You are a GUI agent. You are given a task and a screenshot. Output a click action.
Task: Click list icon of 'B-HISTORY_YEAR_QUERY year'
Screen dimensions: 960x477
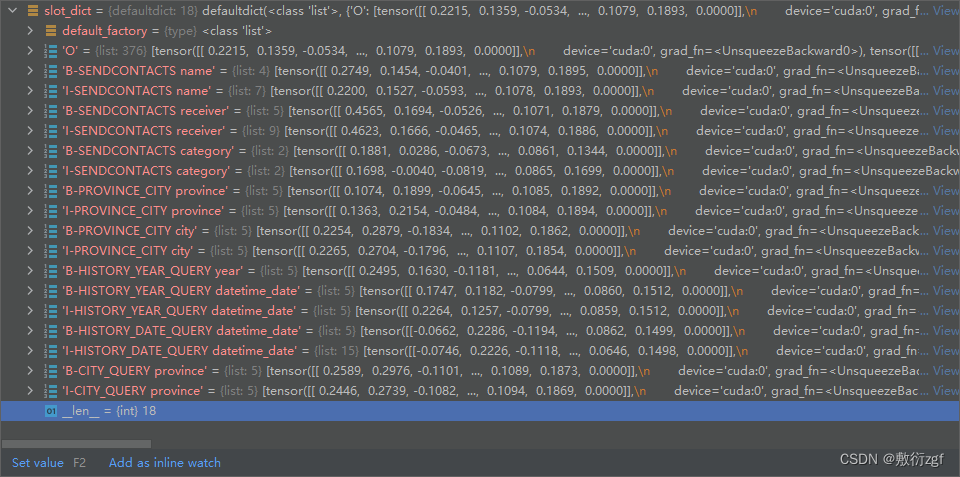point(51,271)
